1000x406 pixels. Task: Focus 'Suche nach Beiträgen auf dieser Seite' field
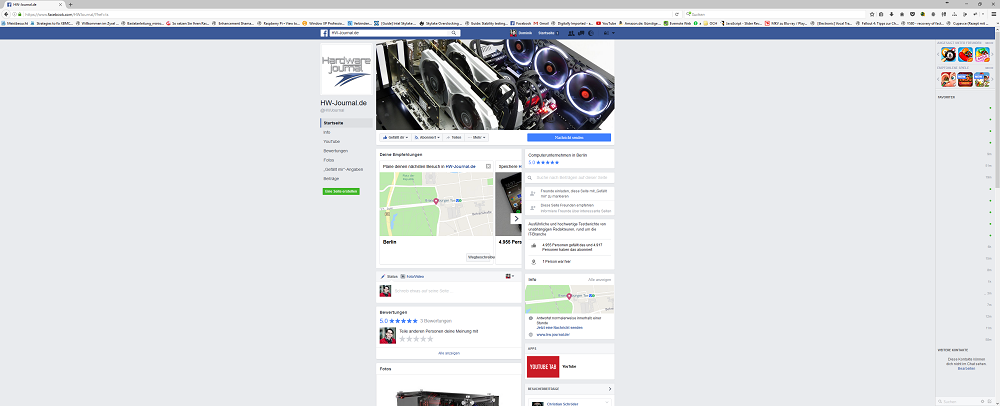pos(570,178)
